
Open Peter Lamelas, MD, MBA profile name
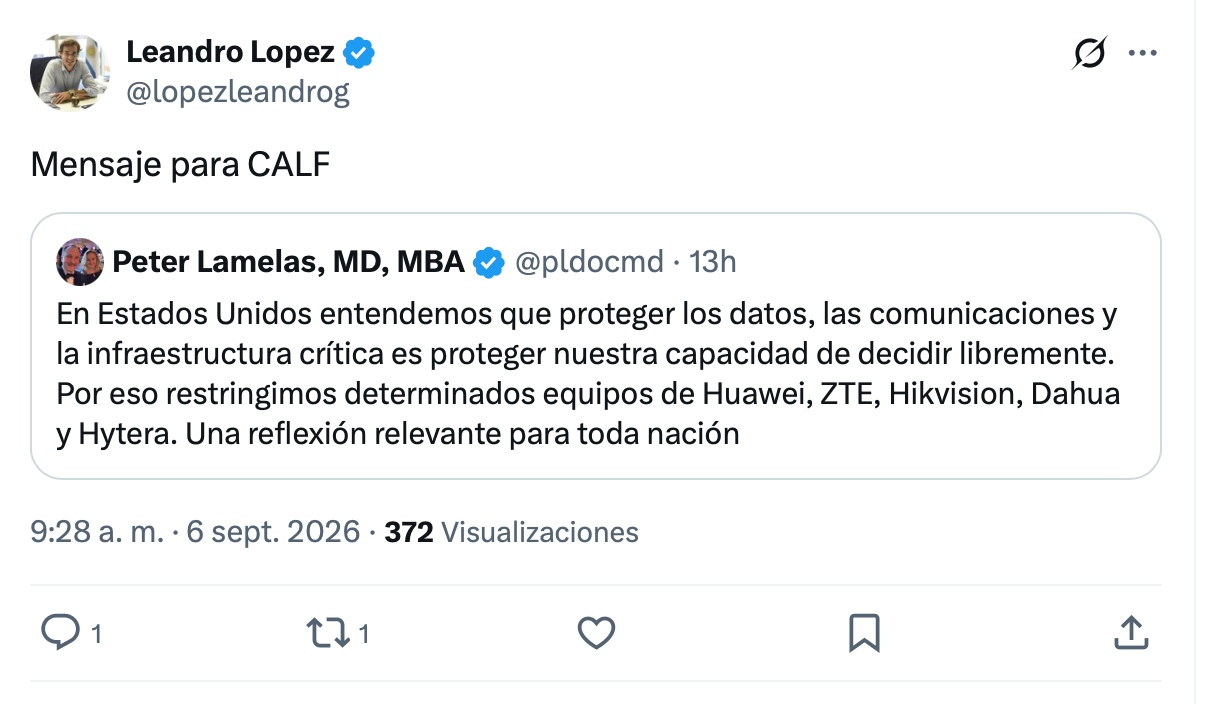click(x=288, y=262)
